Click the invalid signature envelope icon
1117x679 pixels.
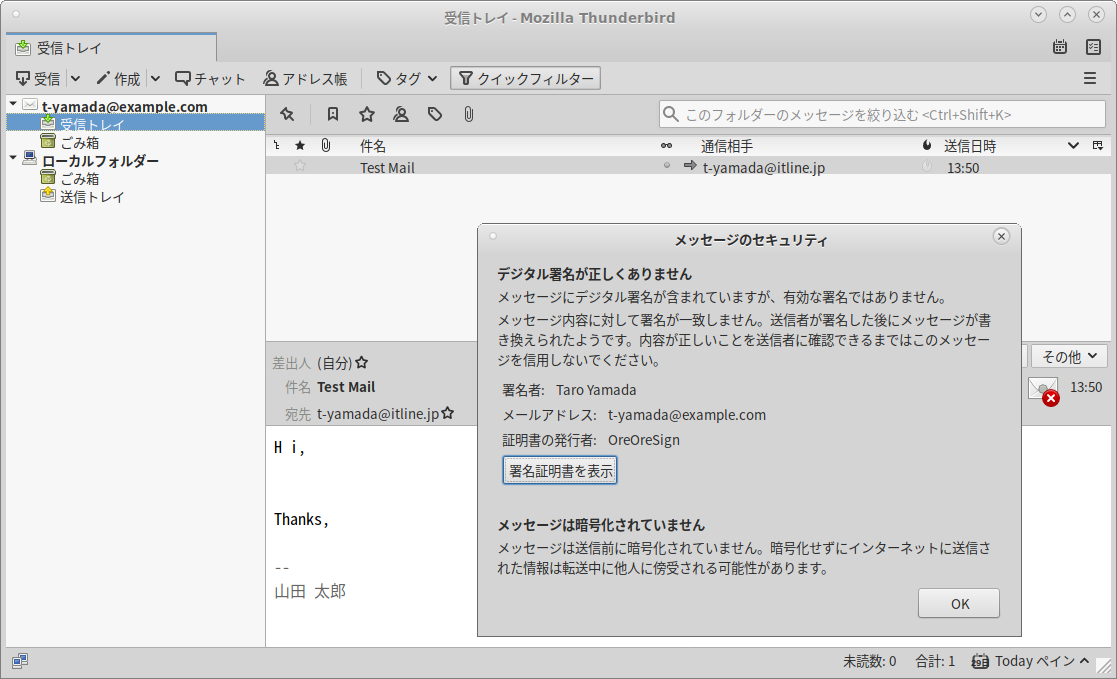point(1042,390)
